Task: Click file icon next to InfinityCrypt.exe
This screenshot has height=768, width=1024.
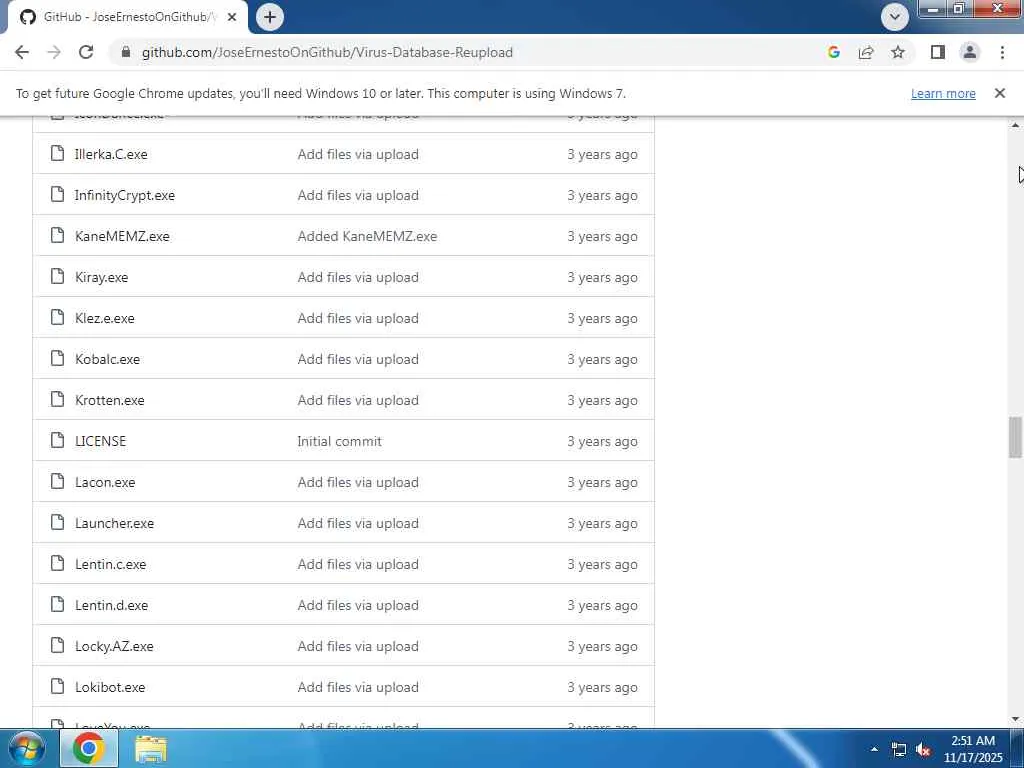Action: click(57, 195)
